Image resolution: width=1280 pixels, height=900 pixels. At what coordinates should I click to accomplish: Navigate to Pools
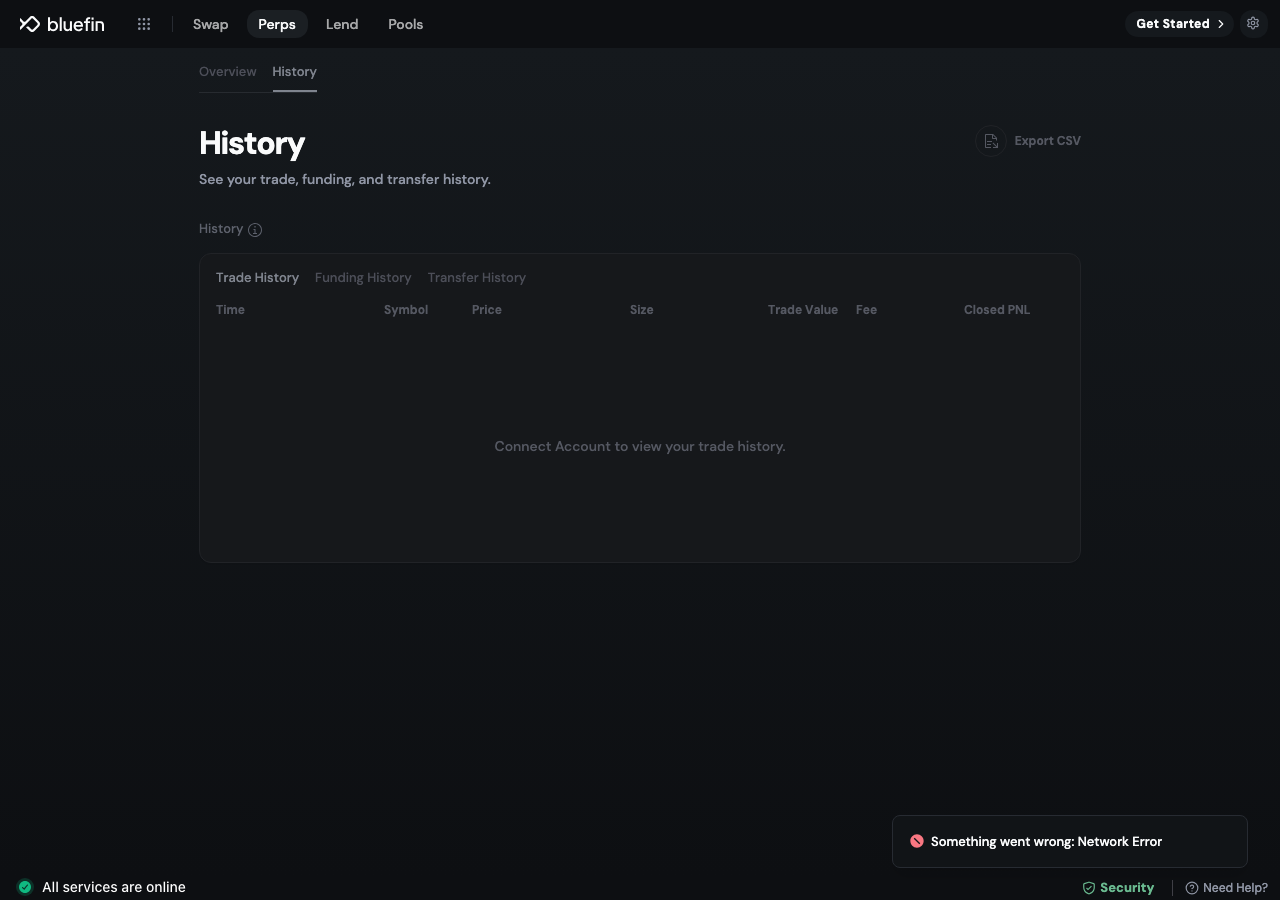[x=406, y=24]
